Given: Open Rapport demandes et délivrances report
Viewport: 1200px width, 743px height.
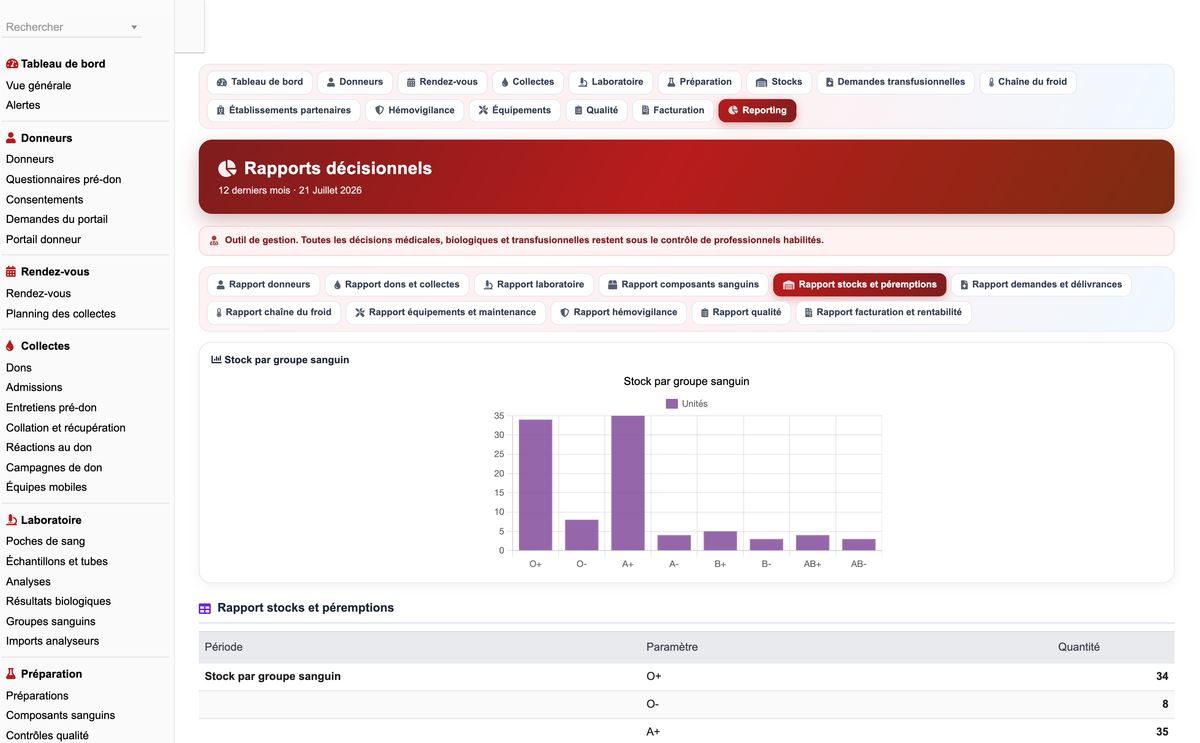Looking at the screenshot, I should point(1041,285).
